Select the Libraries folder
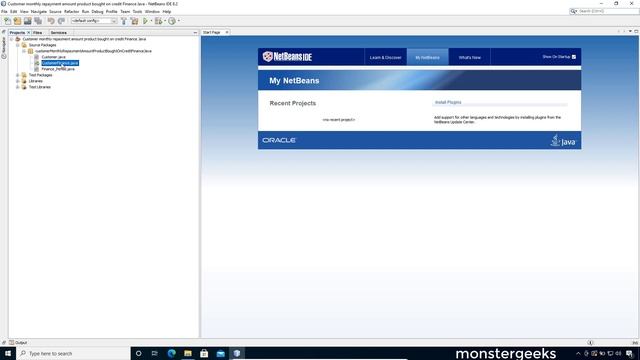 pos(36,81)
